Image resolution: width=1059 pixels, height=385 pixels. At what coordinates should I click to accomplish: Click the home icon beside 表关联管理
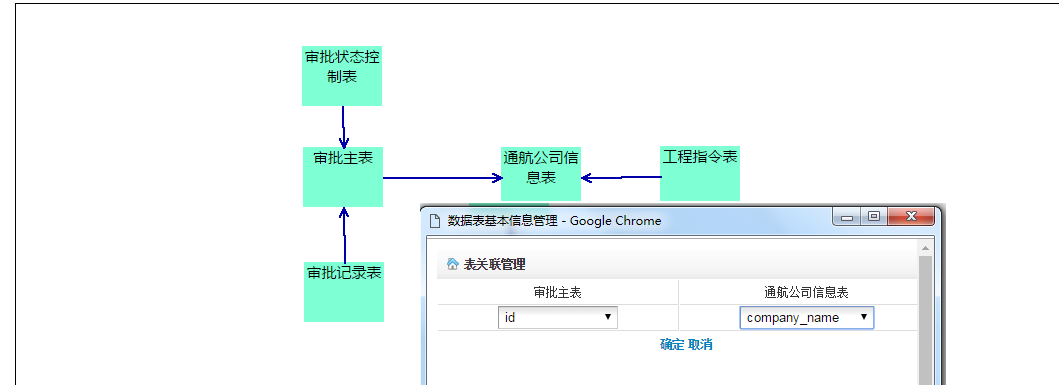coord(453,264)
